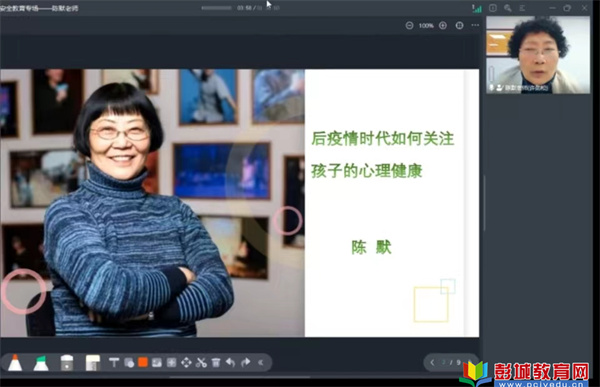Undo the last annotation
Viewport: 600px width, 387px height.
click(x=230, y=362)
